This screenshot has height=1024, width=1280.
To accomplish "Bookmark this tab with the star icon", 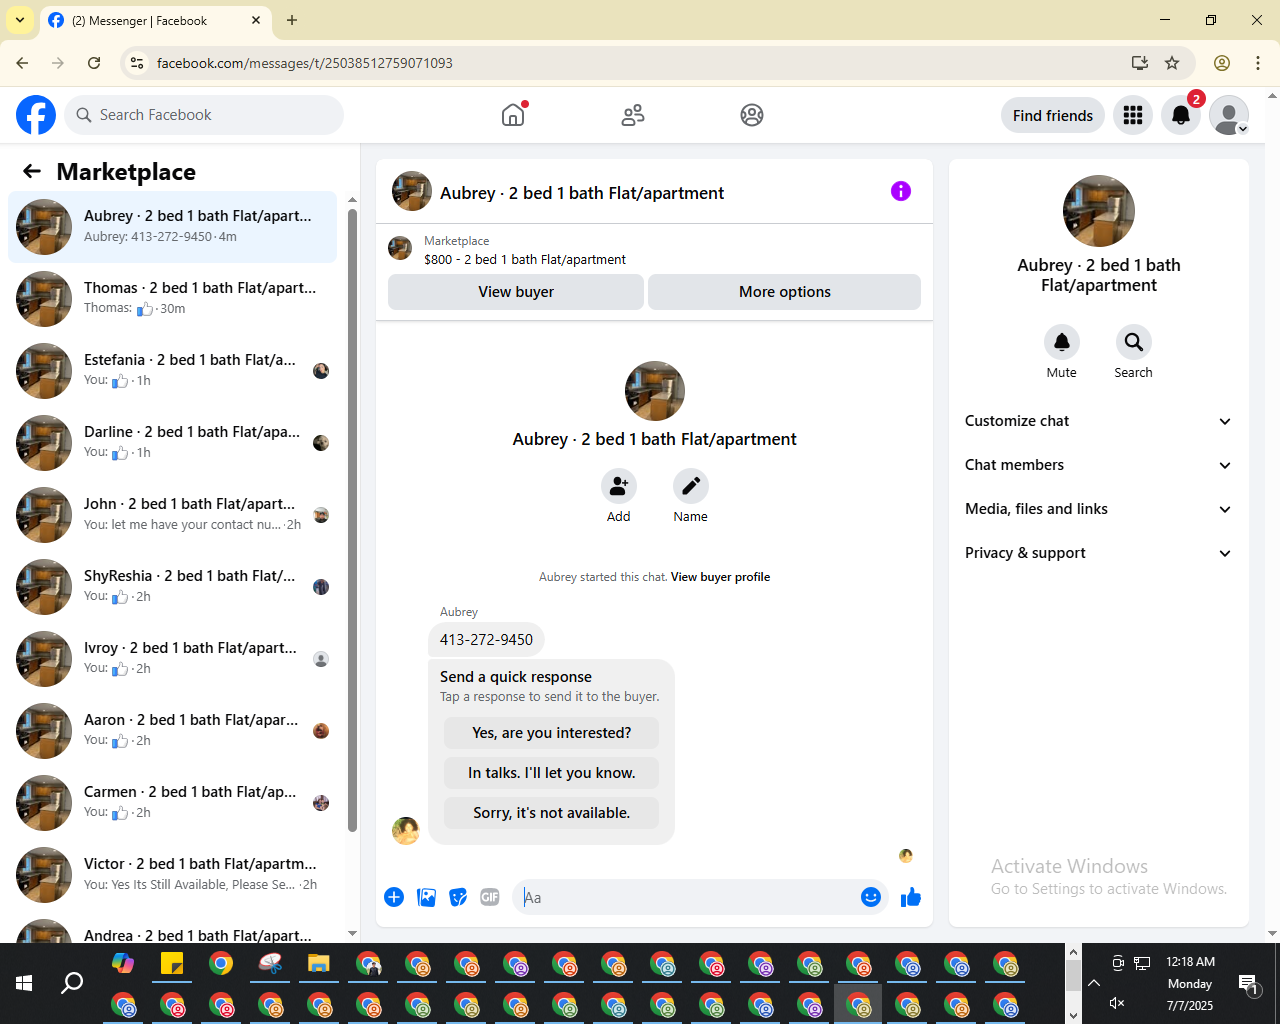I will click(x=1172, y=63).
